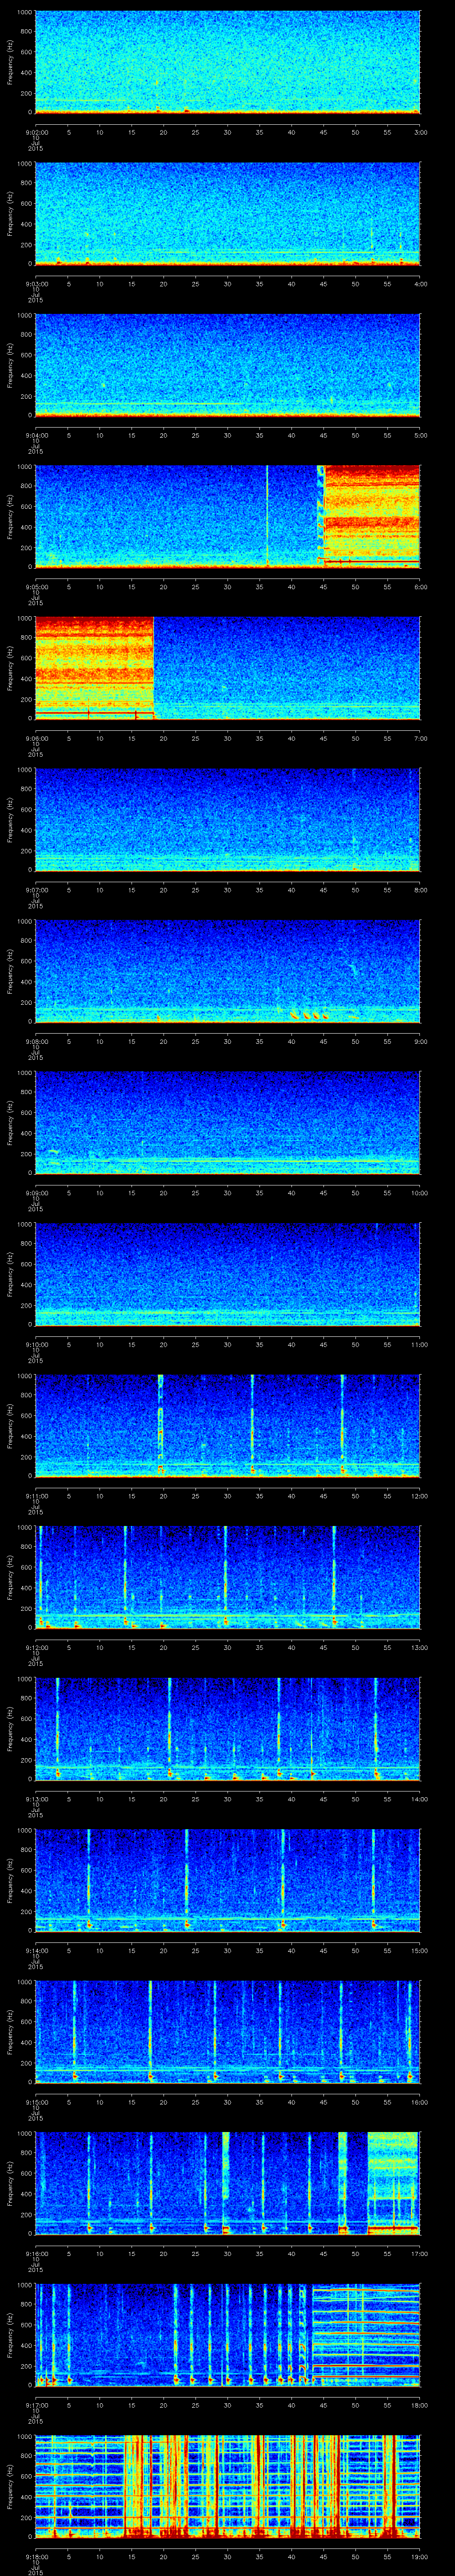Select the 9:13:00 spectrogram plot

(x=227, y=1728)
